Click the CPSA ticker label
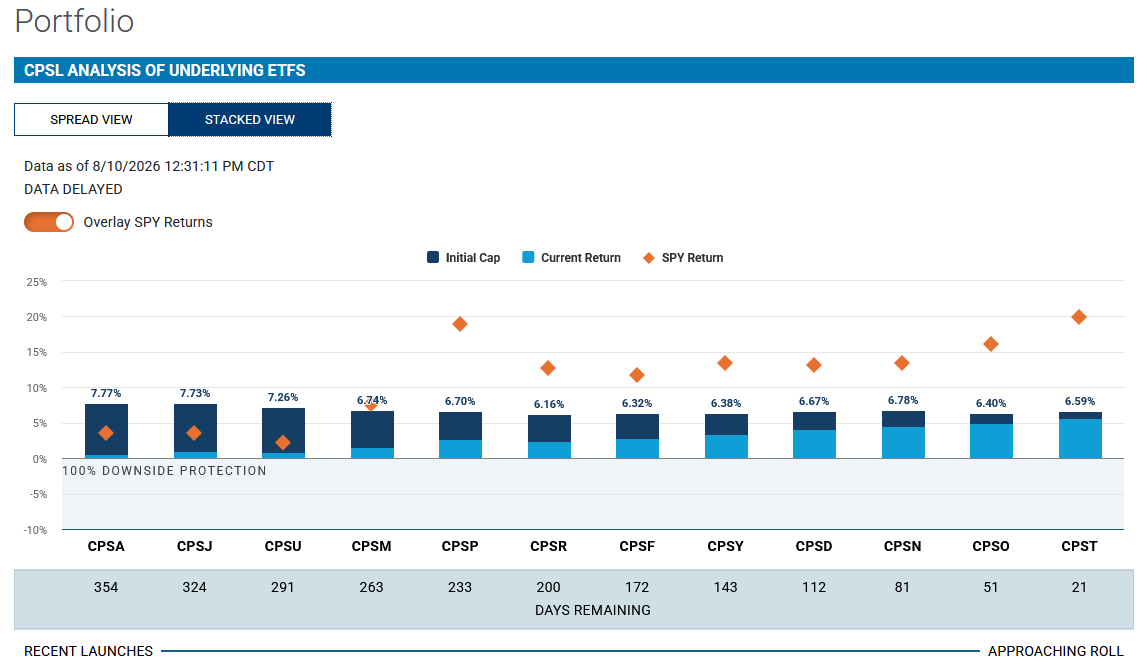The height and width of the screenshot is (669, 1147). (x=106, y=546)
